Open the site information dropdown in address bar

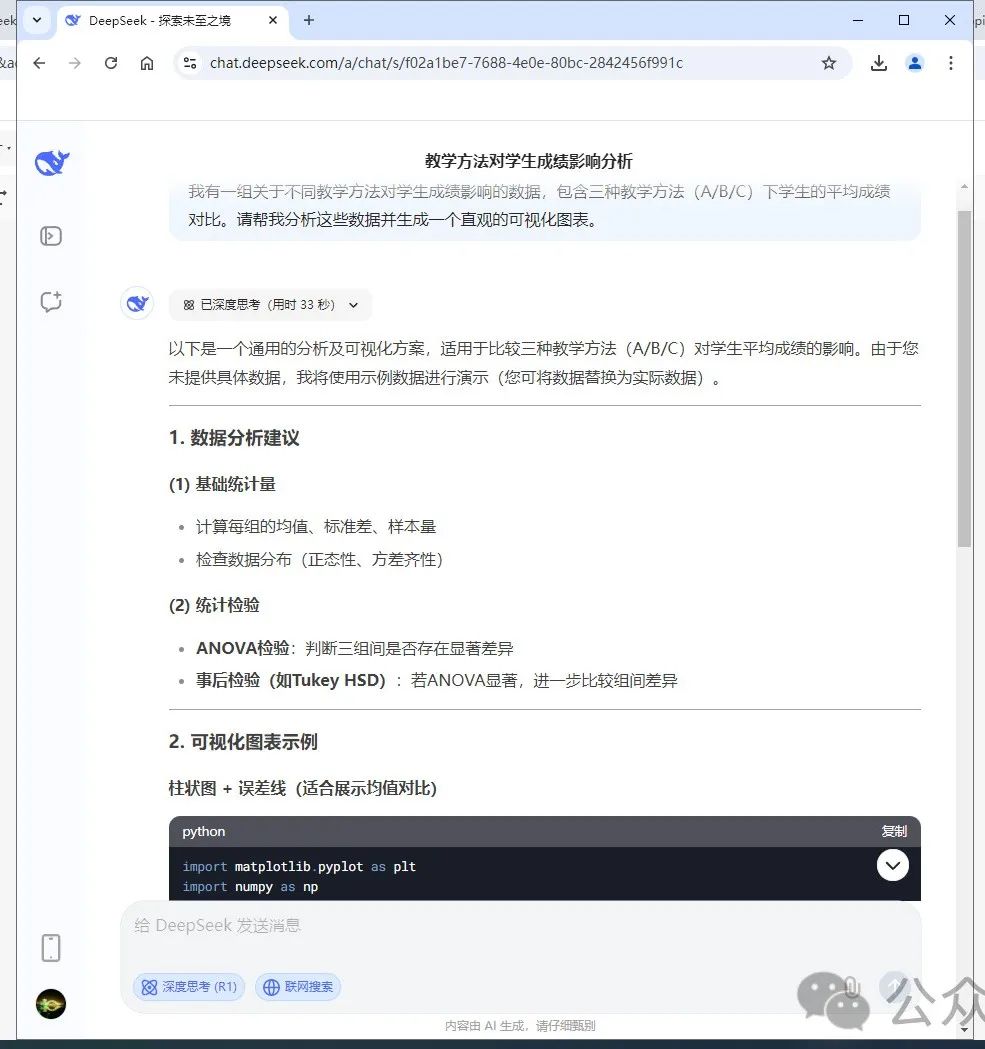[189, 62]
